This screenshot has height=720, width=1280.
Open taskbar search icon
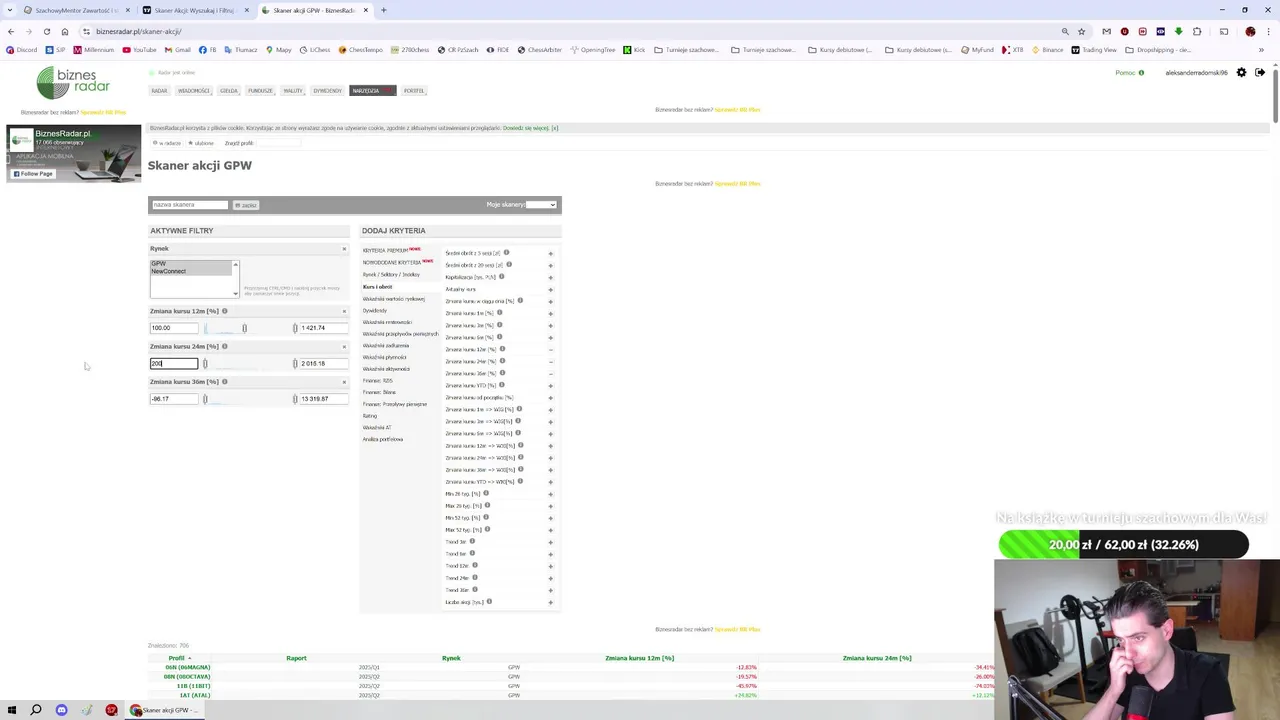click(36, 710)
